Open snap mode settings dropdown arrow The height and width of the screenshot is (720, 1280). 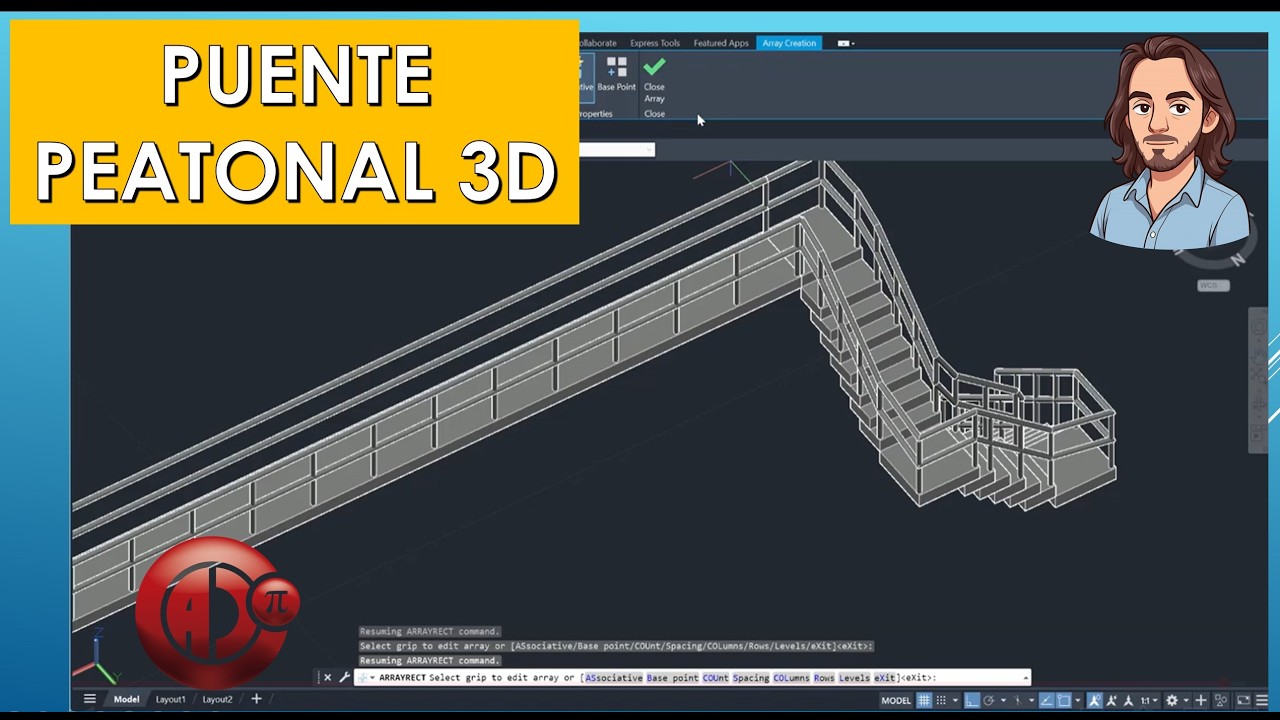point(955,700)
